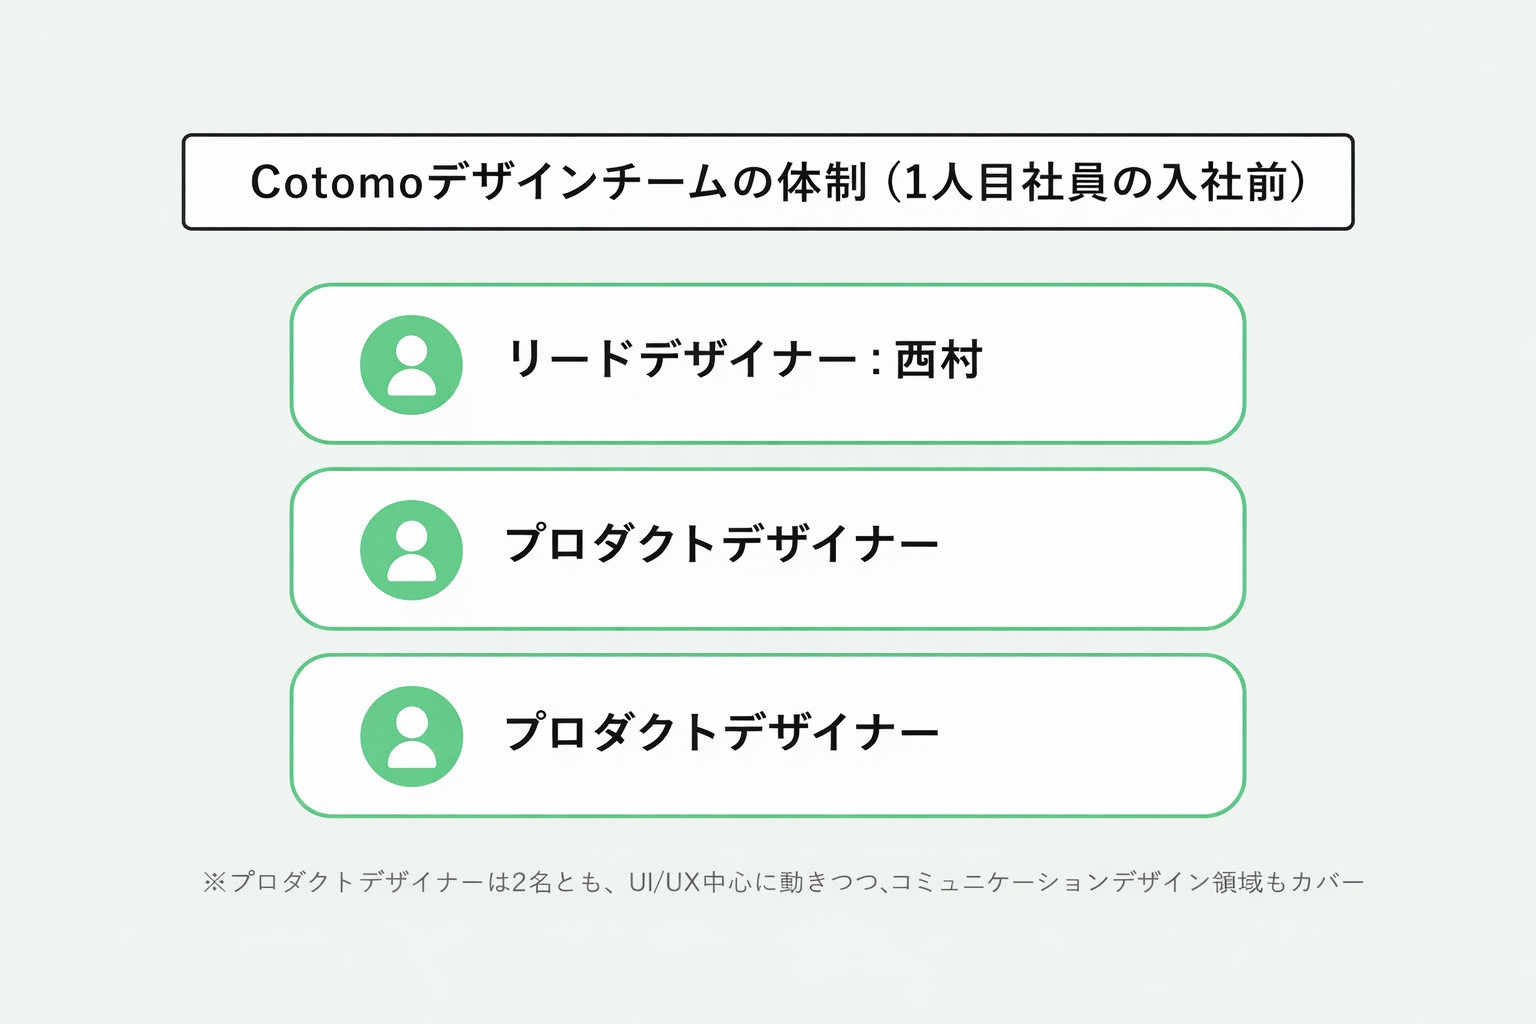Click the avatar icon beside リードデザイナー：西村
Viewport: 1536px width, 1024px height.
(x=411, y=365)
